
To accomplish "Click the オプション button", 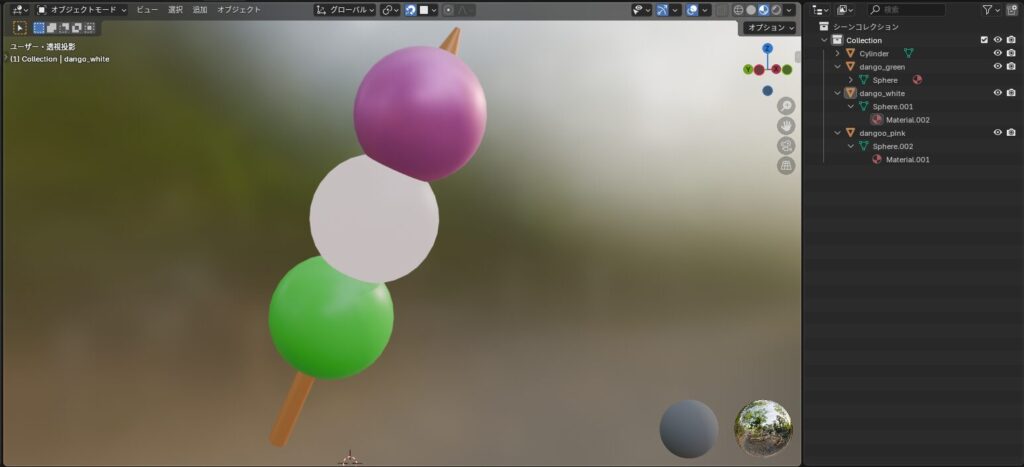I will coord(768,28).
